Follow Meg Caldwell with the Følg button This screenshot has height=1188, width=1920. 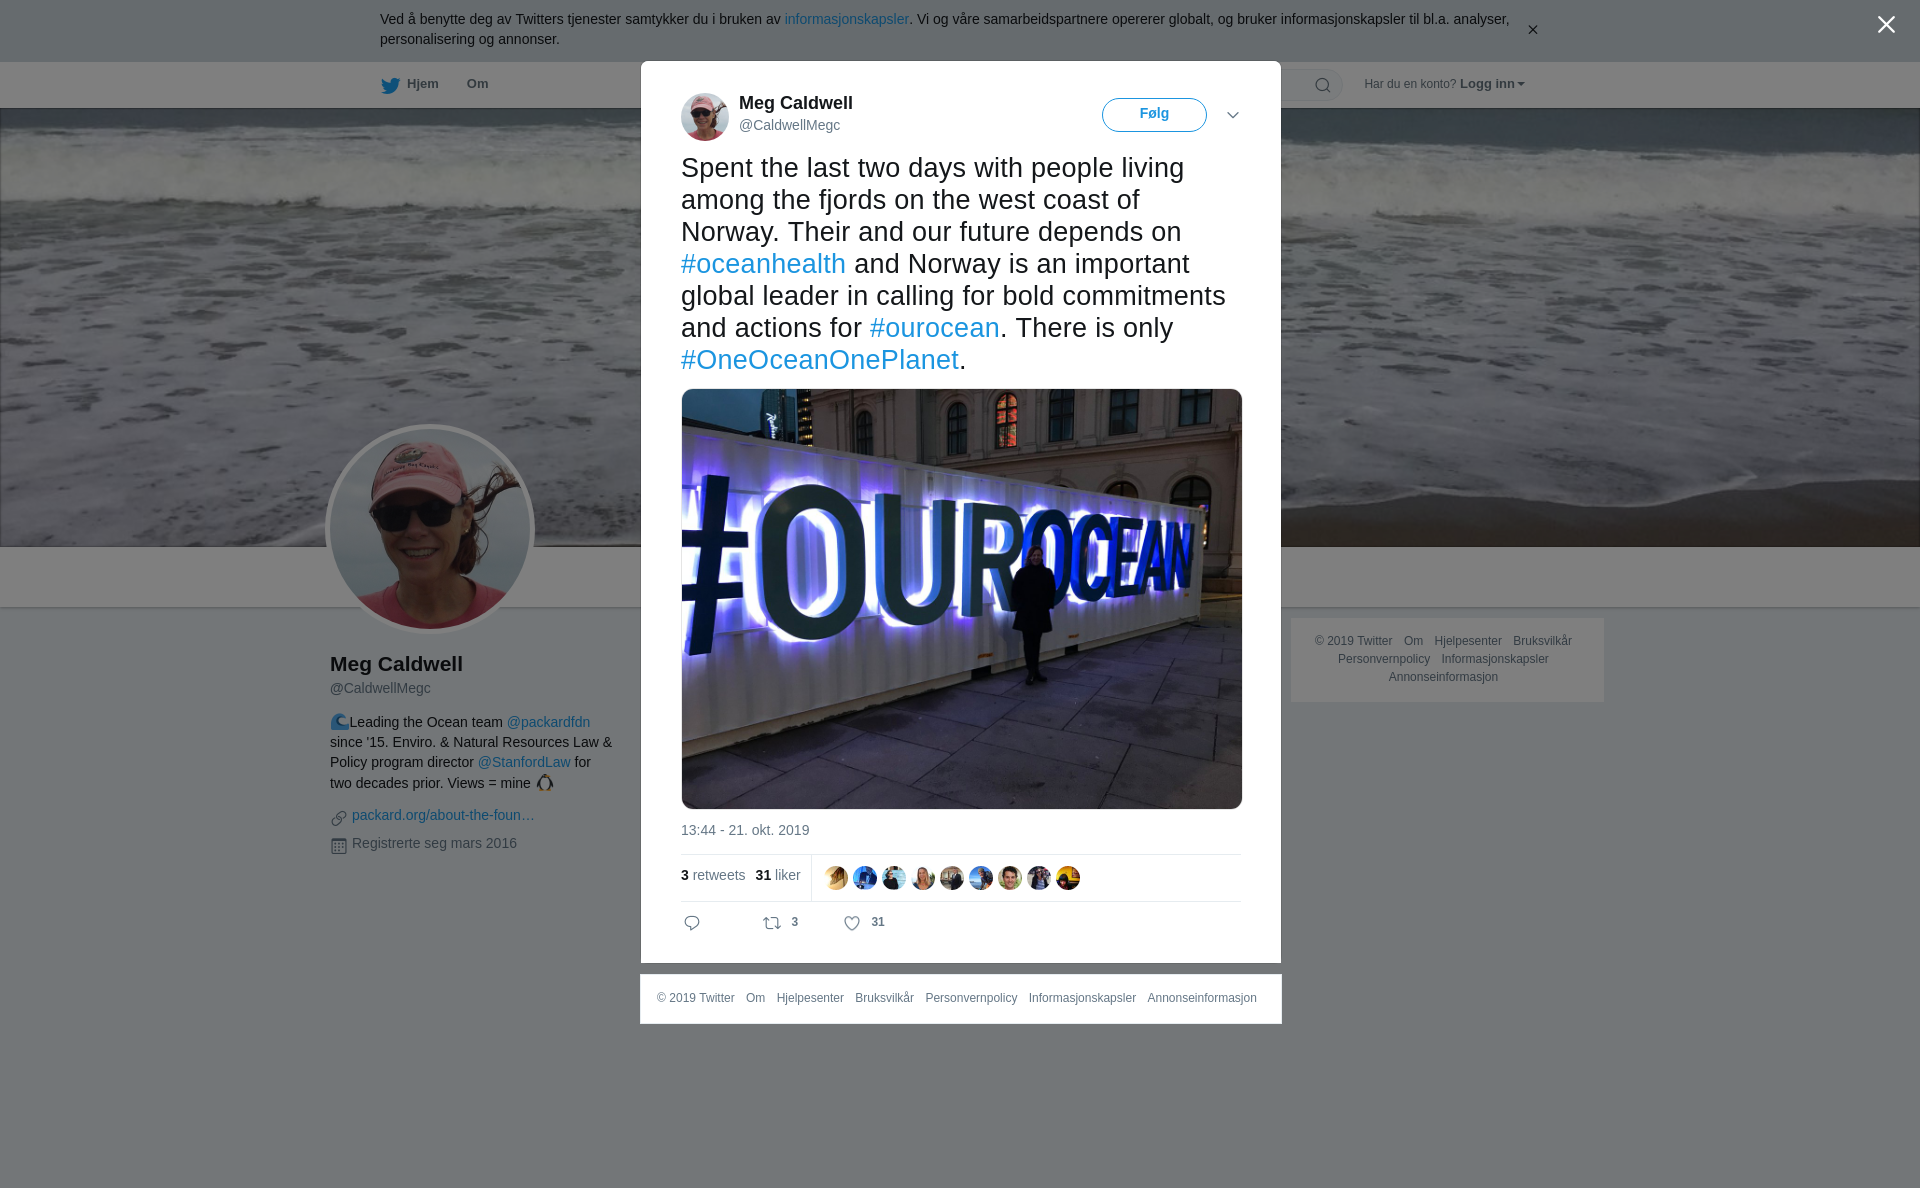1154,114
